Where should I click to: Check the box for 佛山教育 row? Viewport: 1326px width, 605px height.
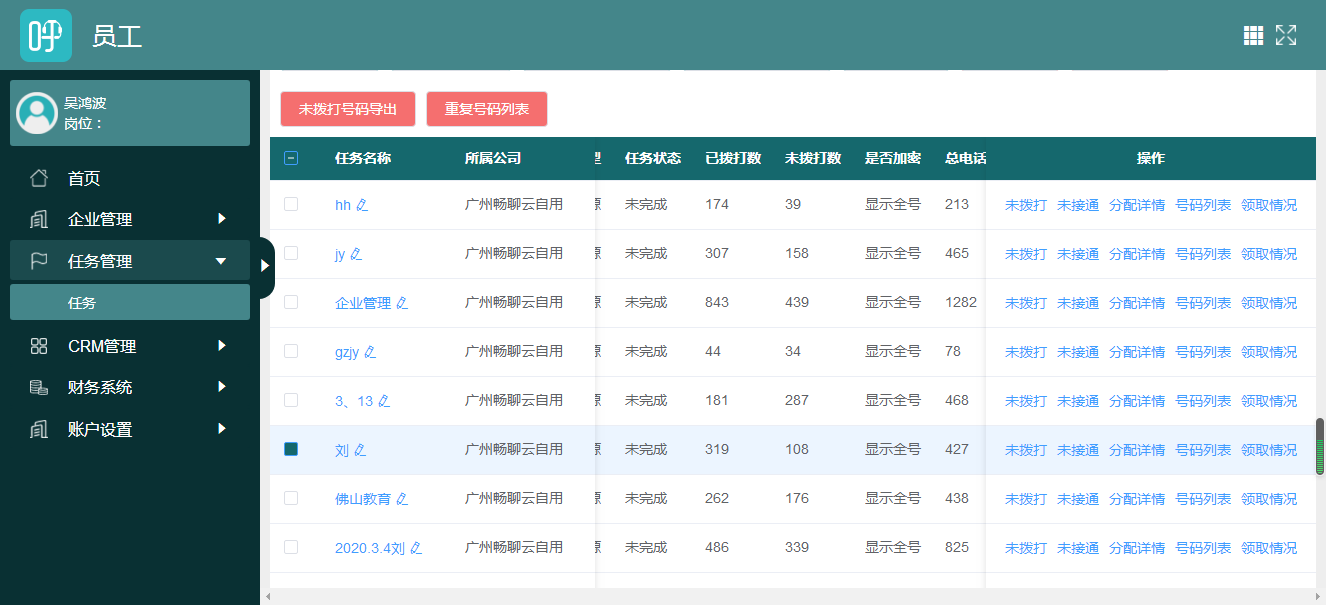[291, 498]
